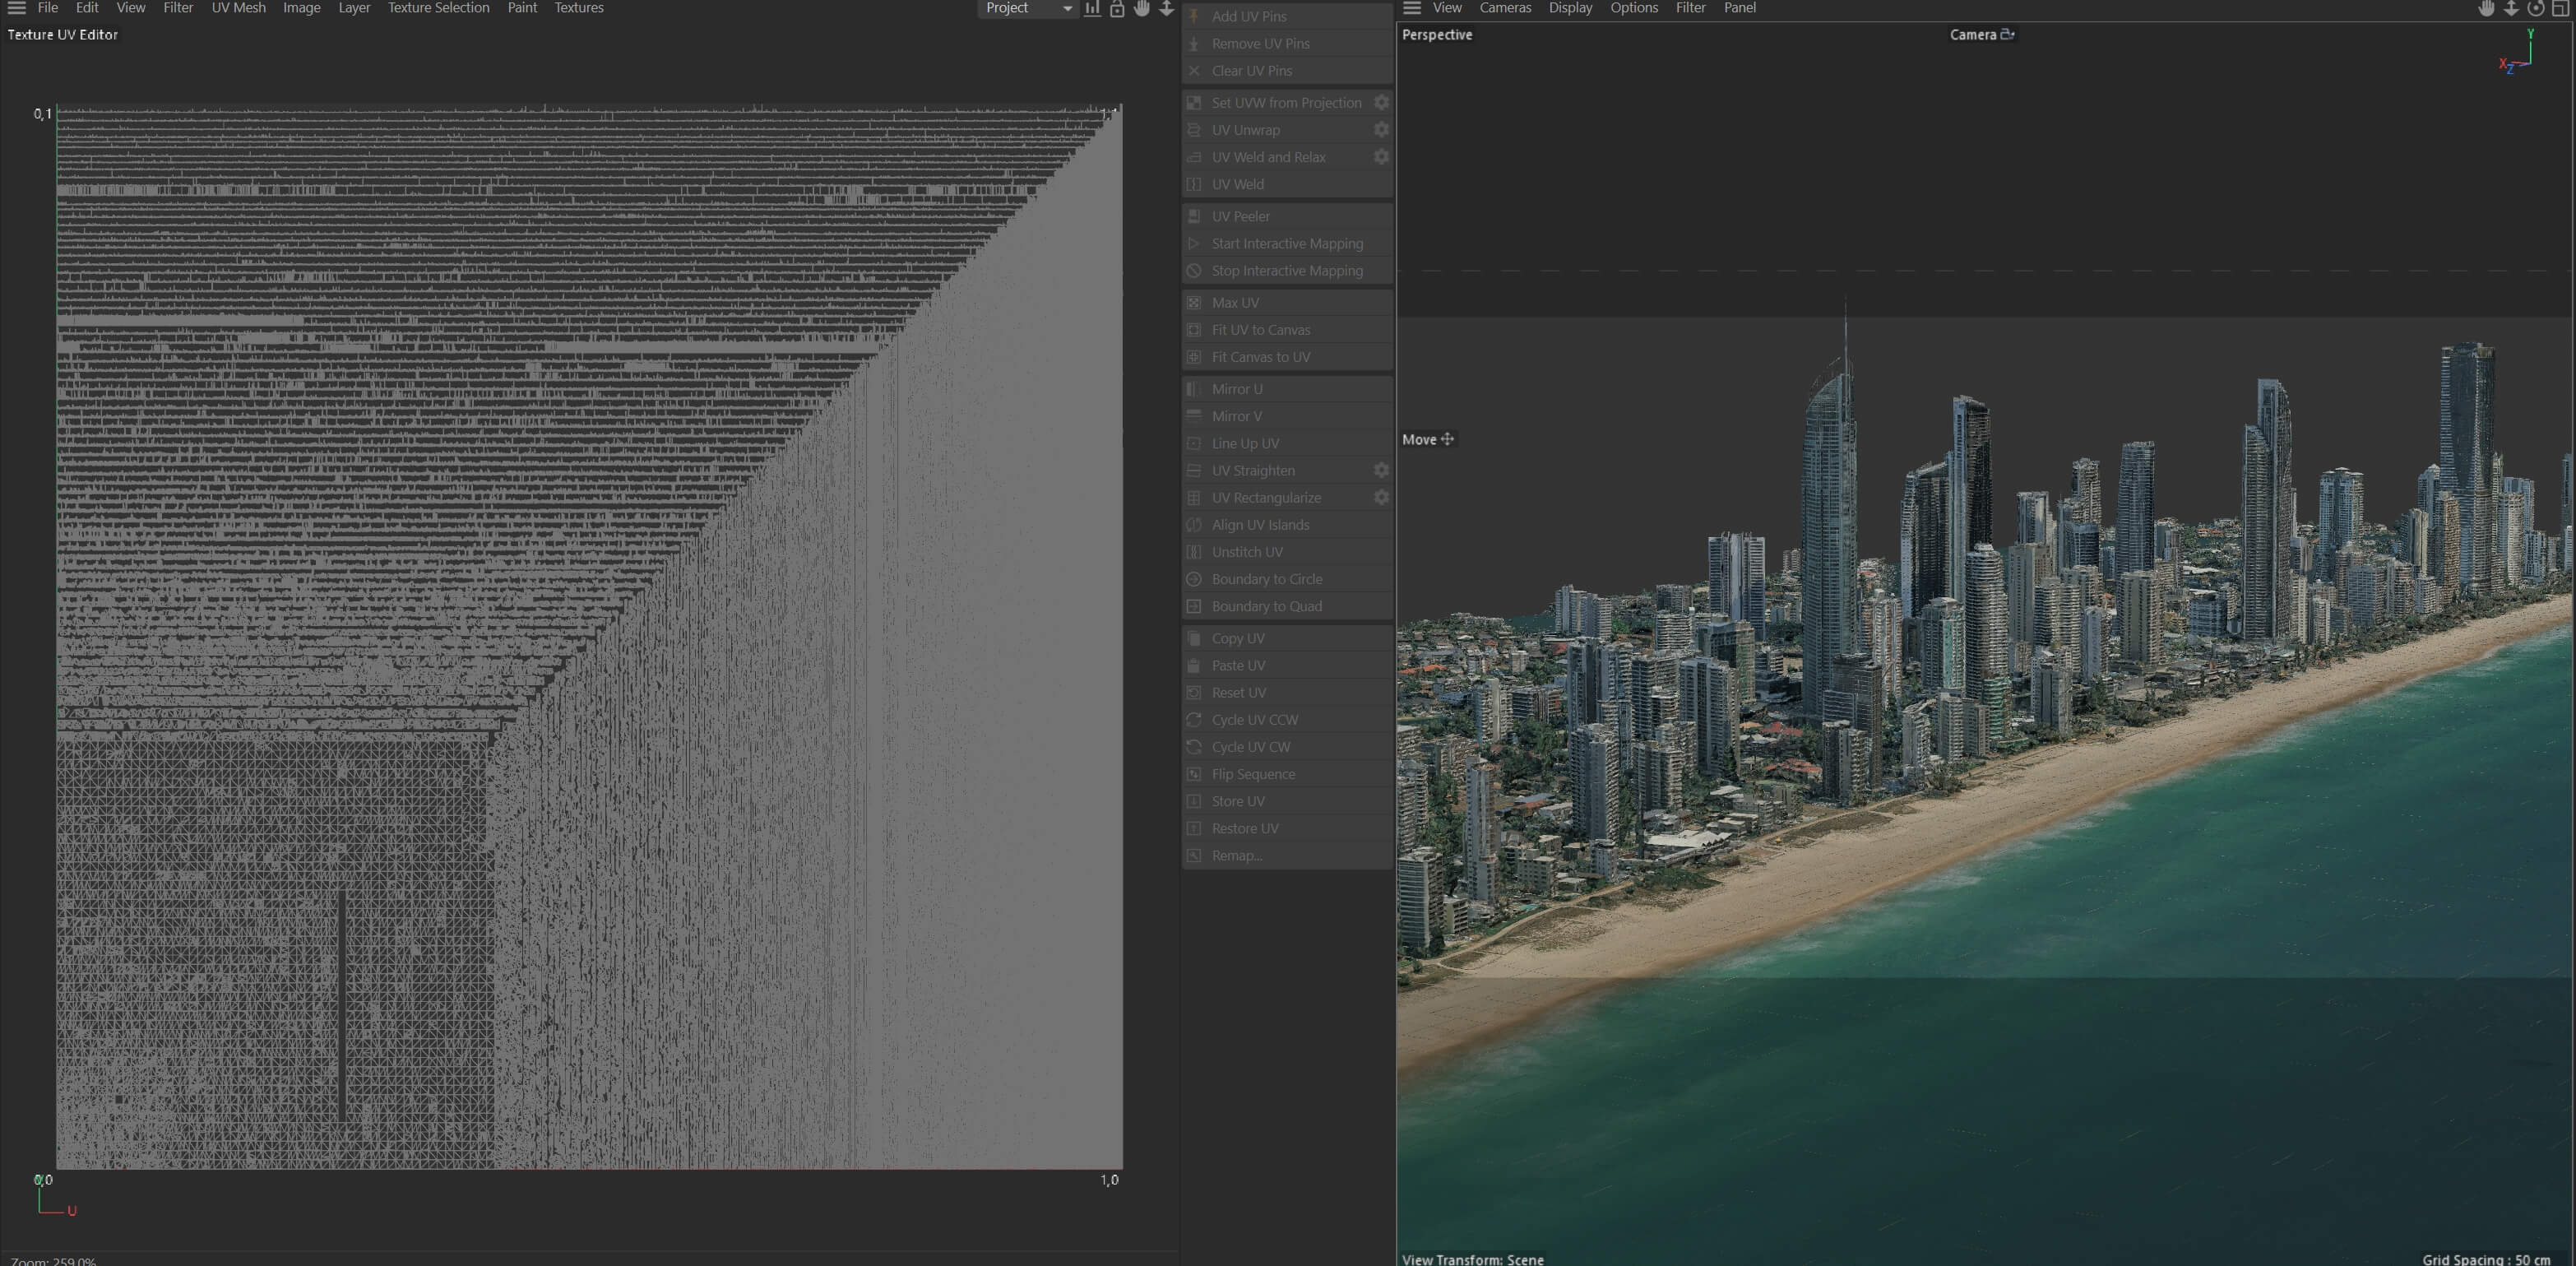
Task: Click the Zoom percentage status text
Action: (x=53, y=1260)
